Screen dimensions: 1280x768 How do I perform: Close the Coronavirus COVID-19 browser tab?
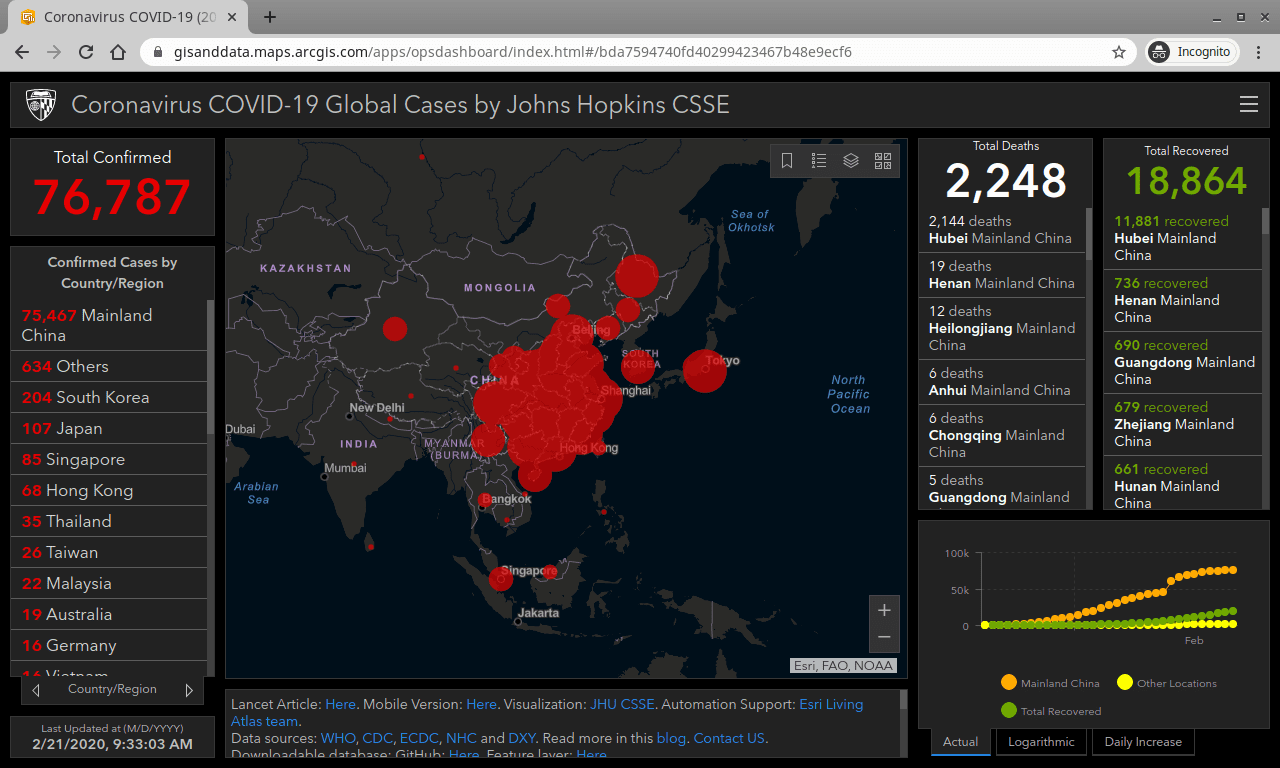tap(234, 17)
